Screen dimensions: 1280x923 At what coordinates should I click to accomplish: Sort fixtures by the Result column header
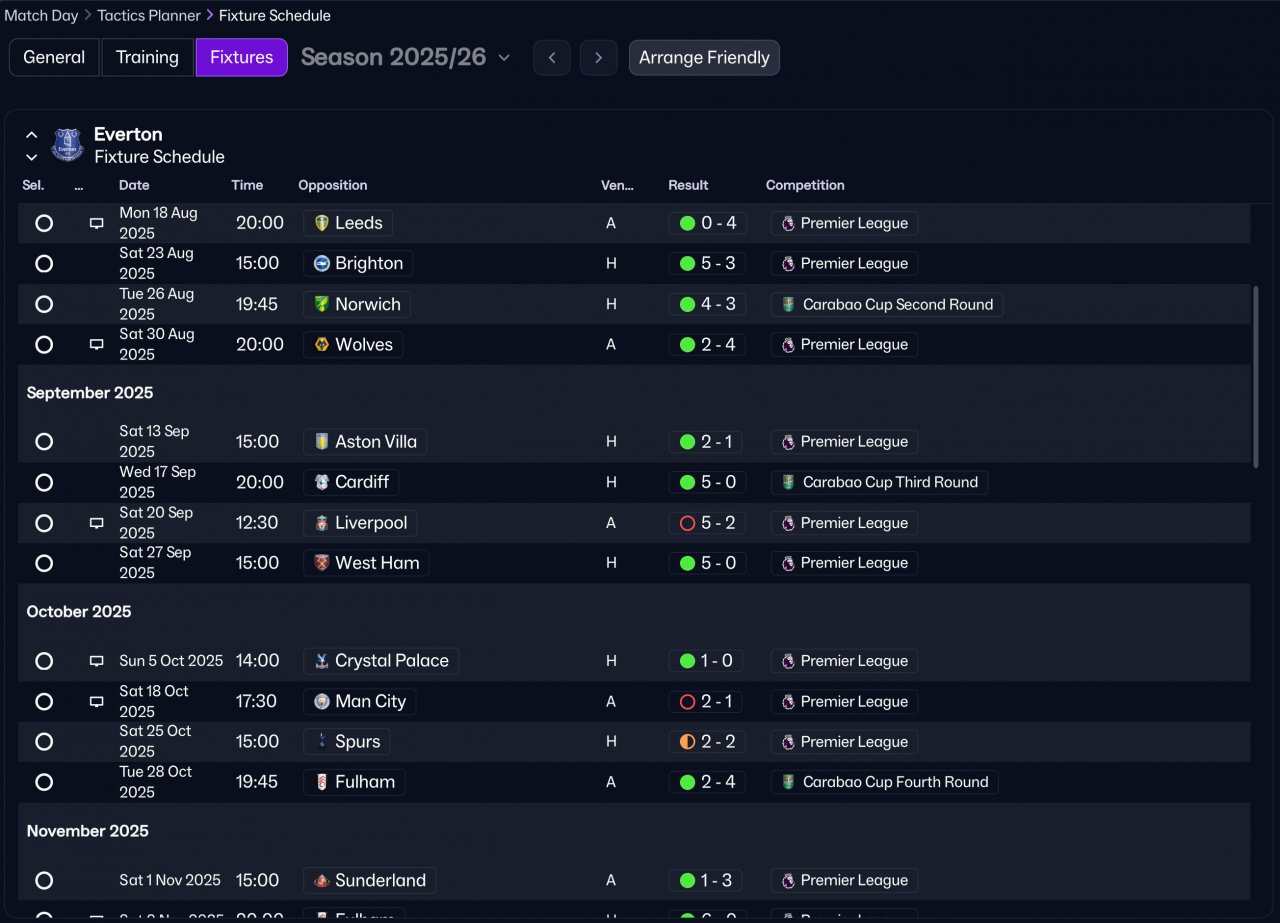tap(688, 185)
